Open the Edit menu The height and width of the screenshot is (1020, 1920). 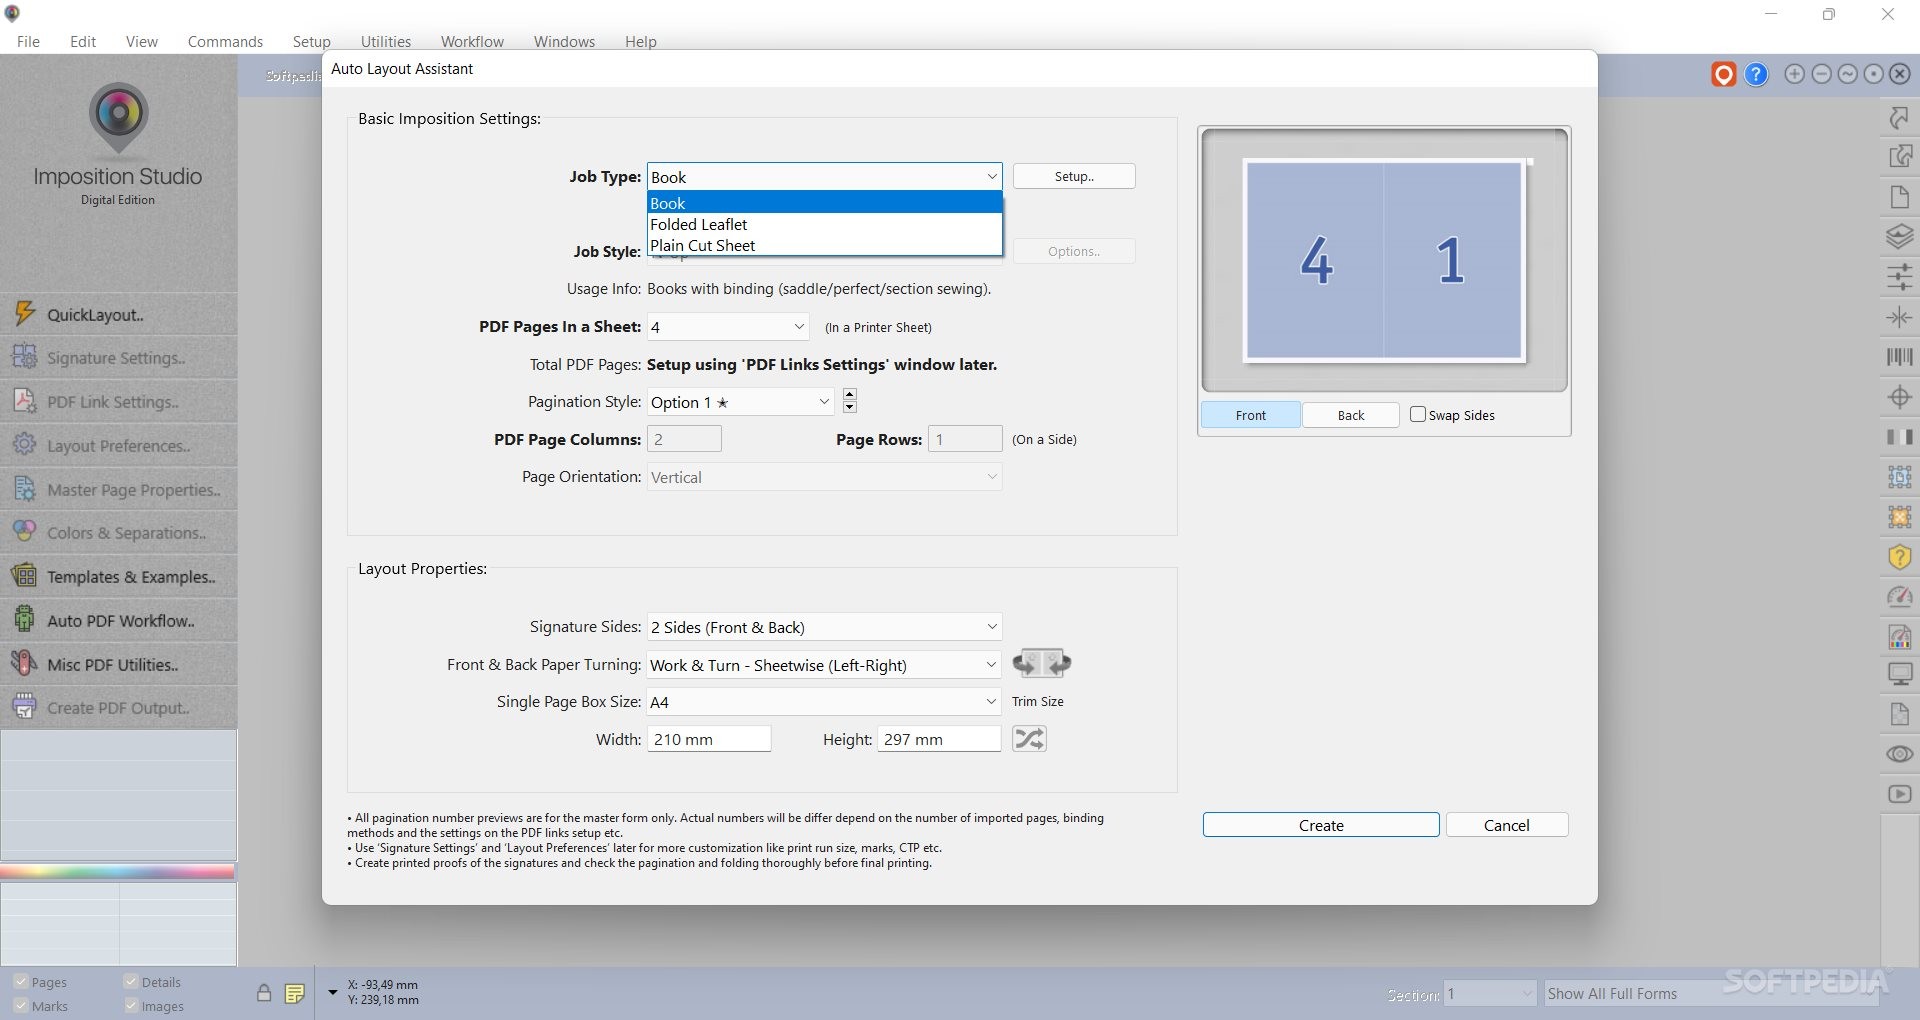click(83, 41)
